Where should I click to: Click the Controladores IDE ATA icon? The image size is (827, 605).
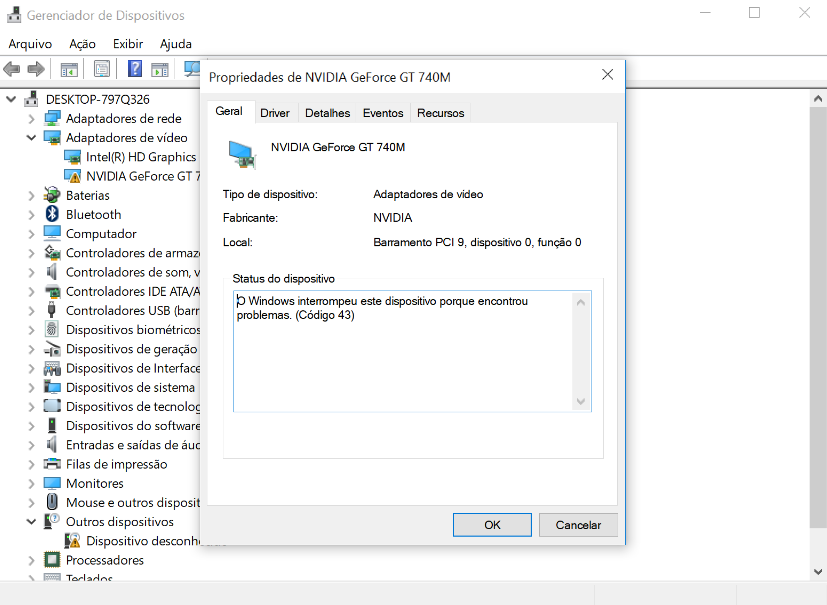tap(52, 291)
